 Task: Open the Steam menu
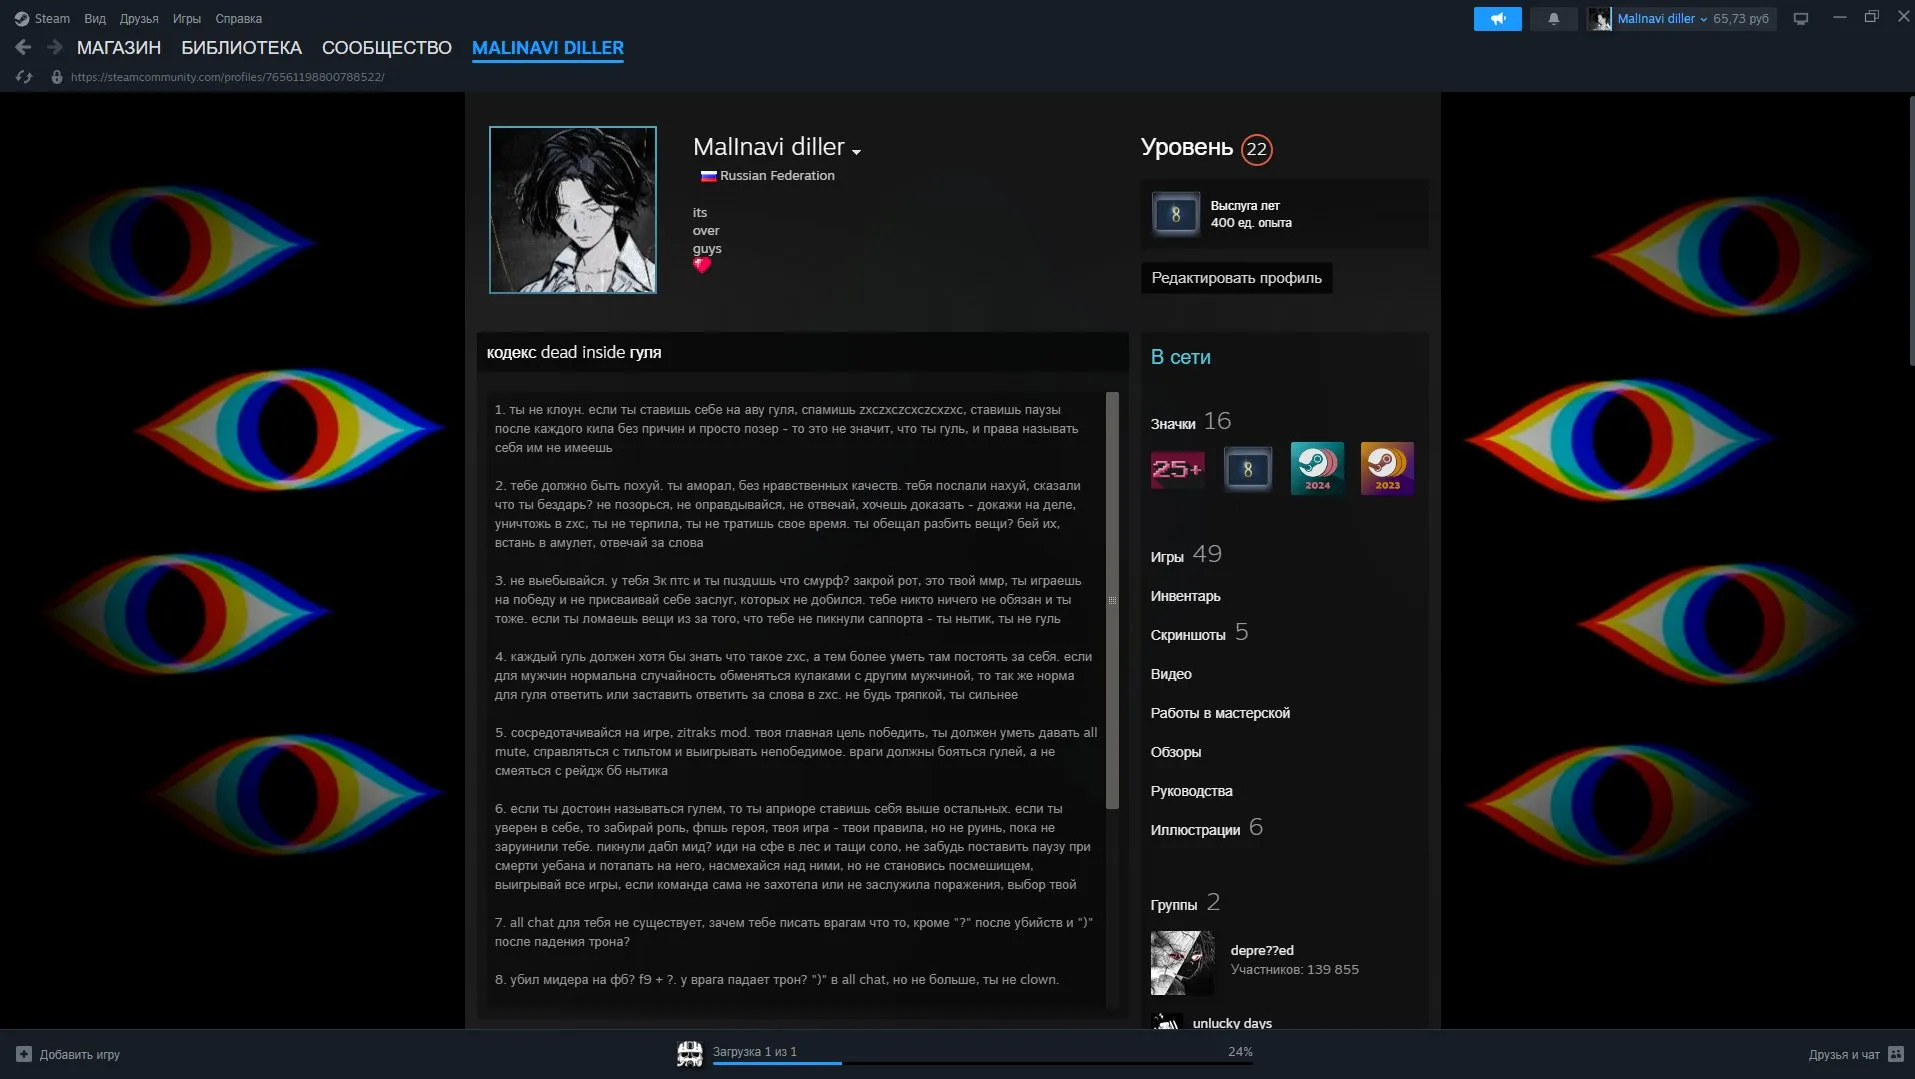pos(42,19)
